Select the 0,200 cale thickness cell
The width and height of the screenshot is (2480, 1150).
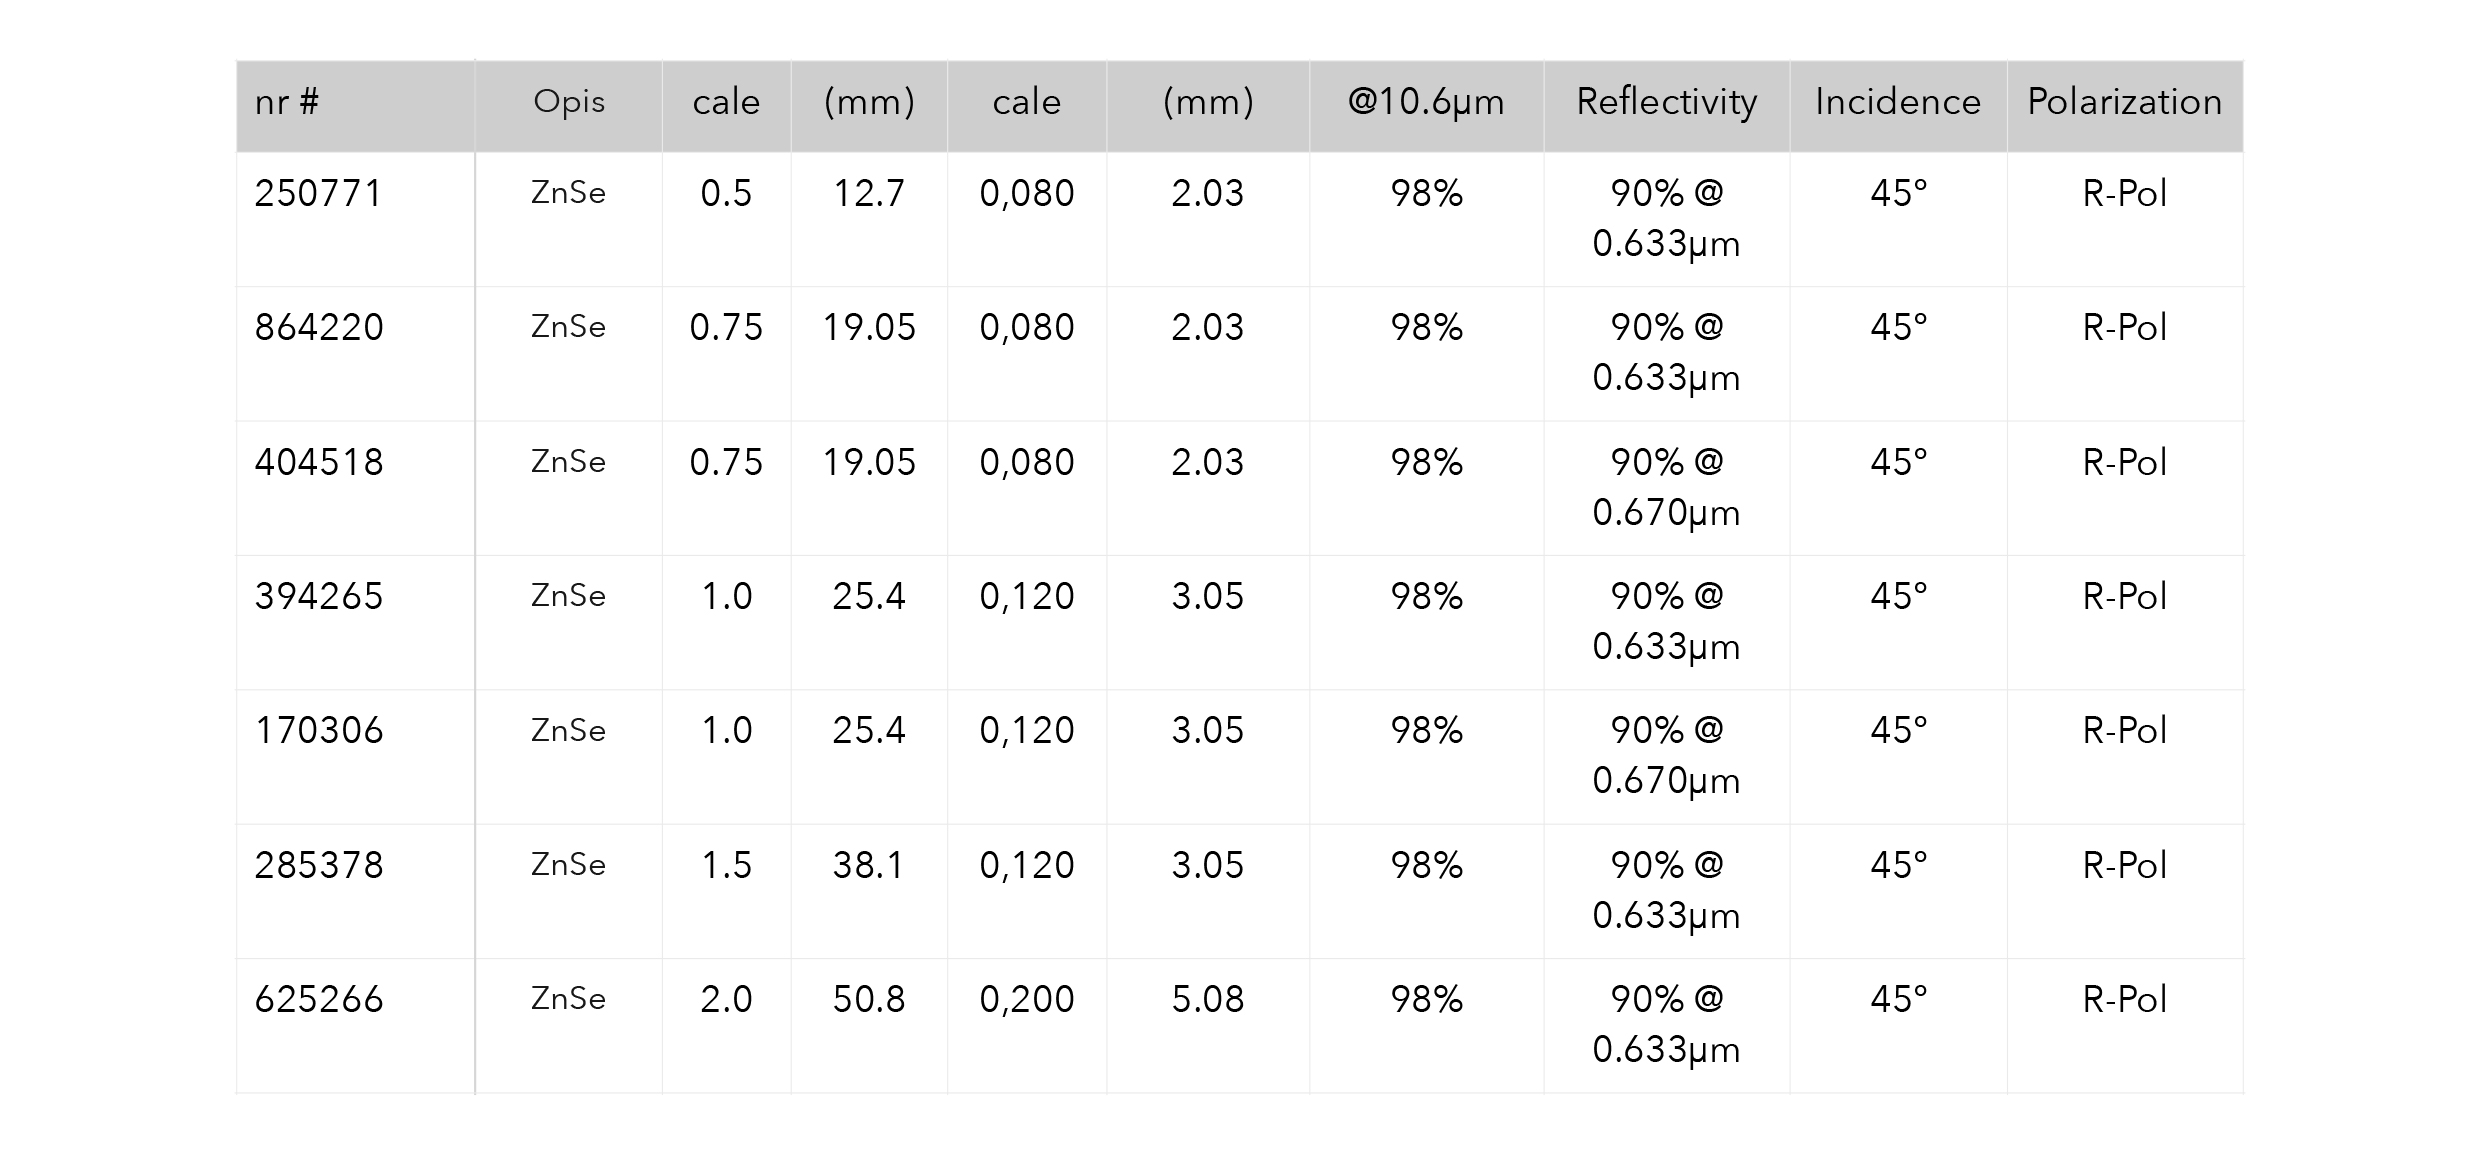click(1027, 1026)
